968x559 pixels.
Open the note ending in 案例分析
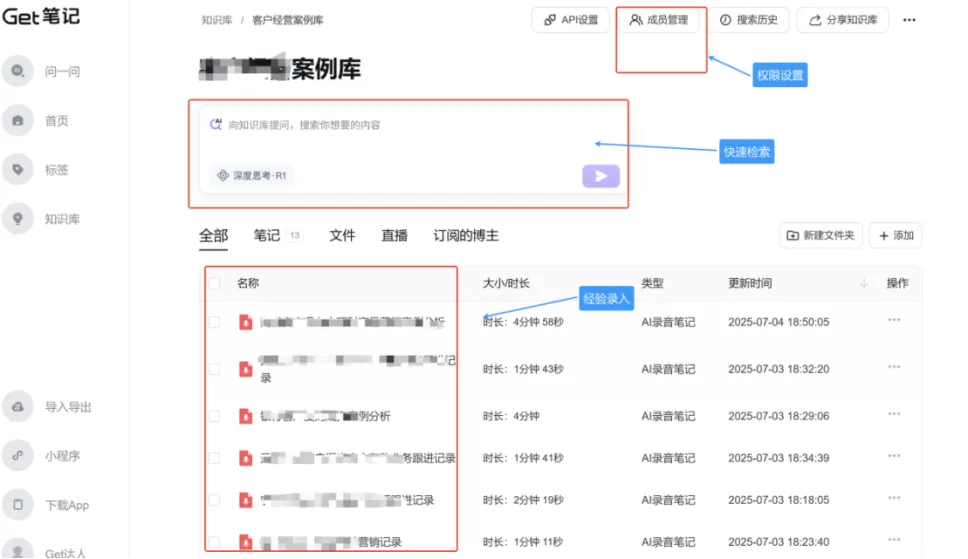[325, 416]
